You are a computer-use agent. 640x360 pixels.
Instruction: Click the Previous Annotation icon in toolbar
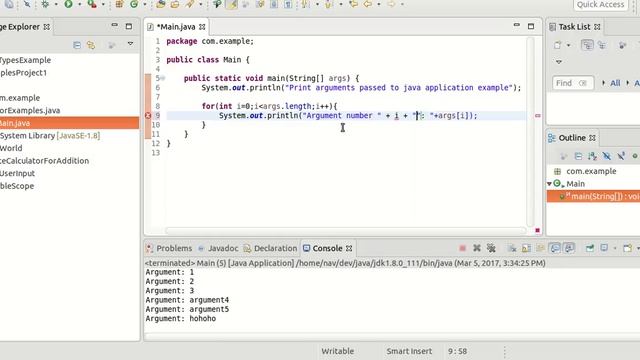pyautogui.click(x=329, y=4)
